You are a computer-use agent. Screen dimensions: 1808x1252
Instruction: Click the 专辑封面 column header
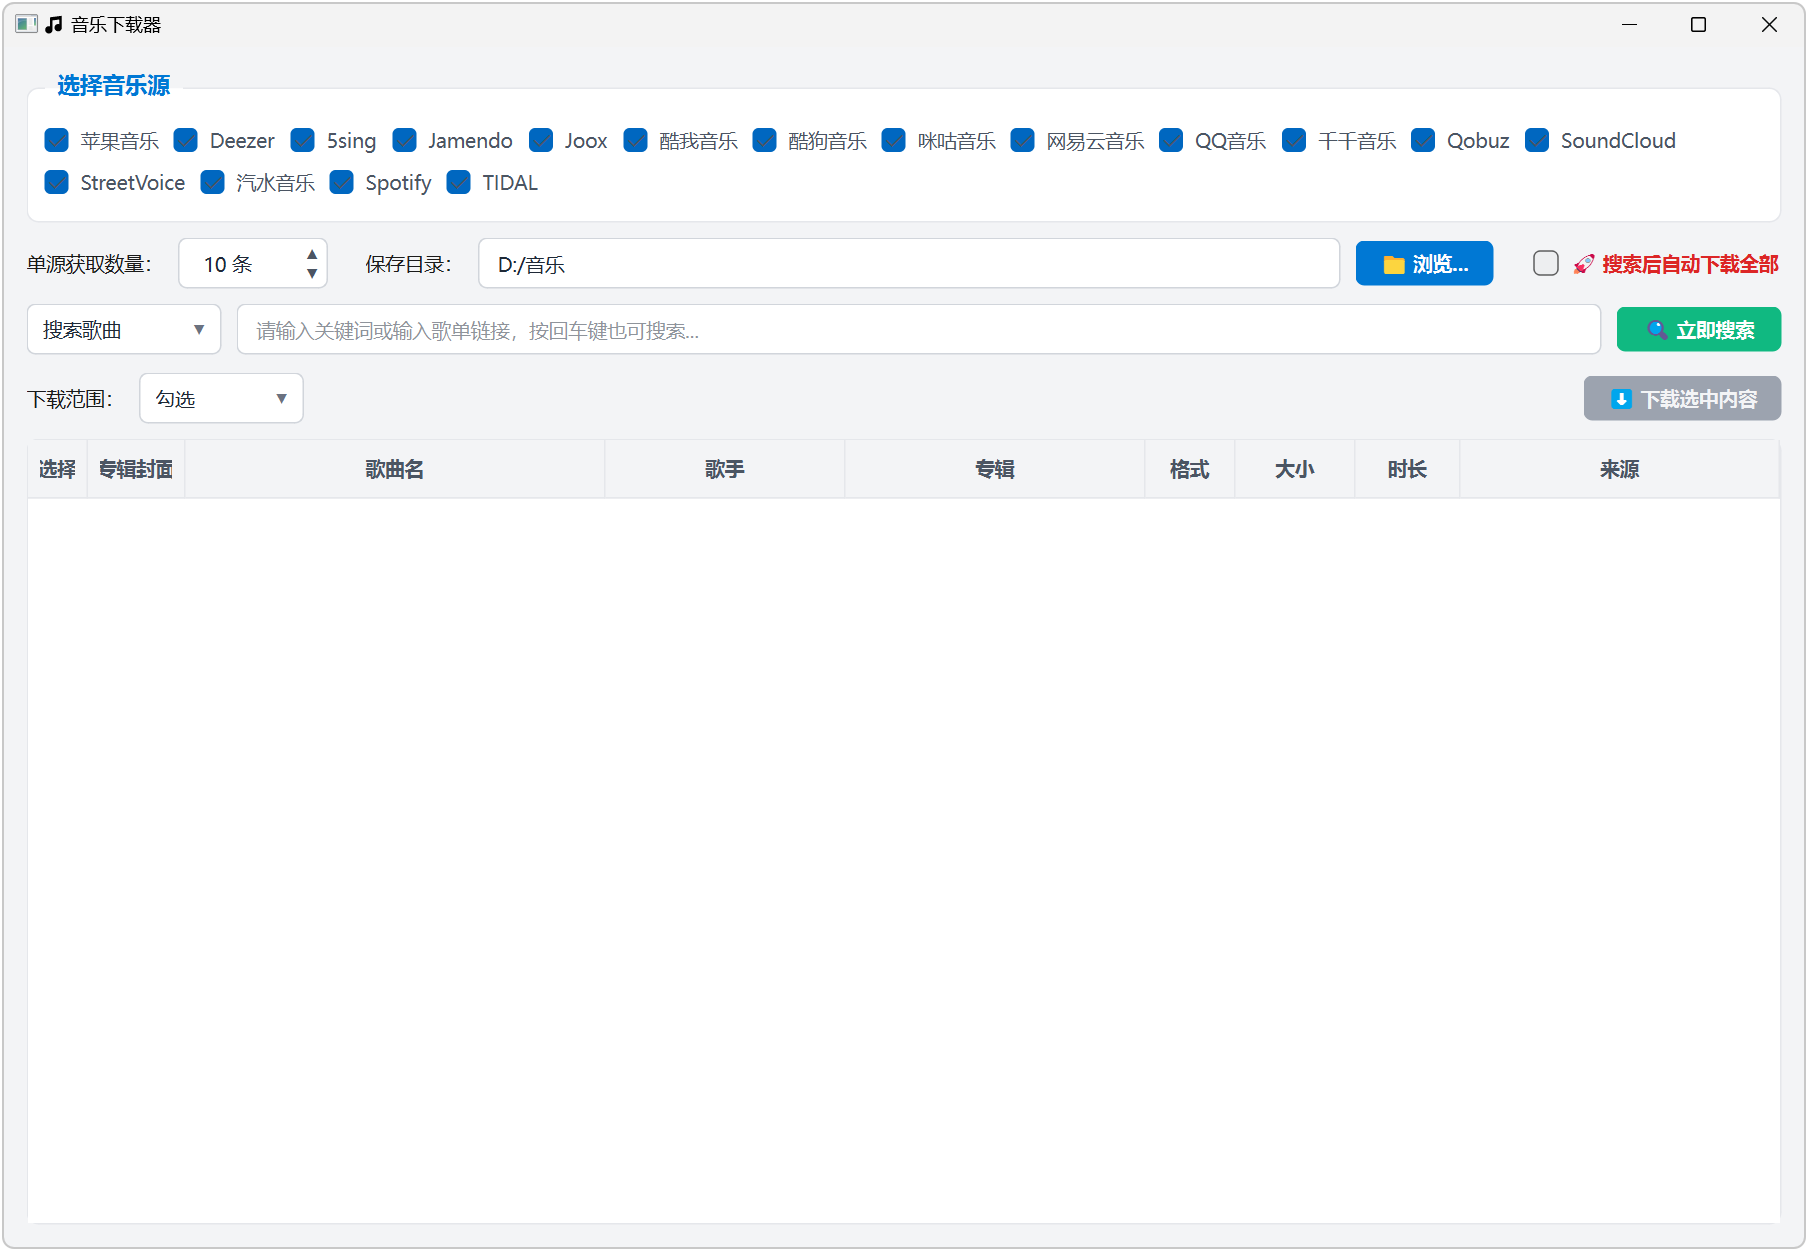(136, 470)
